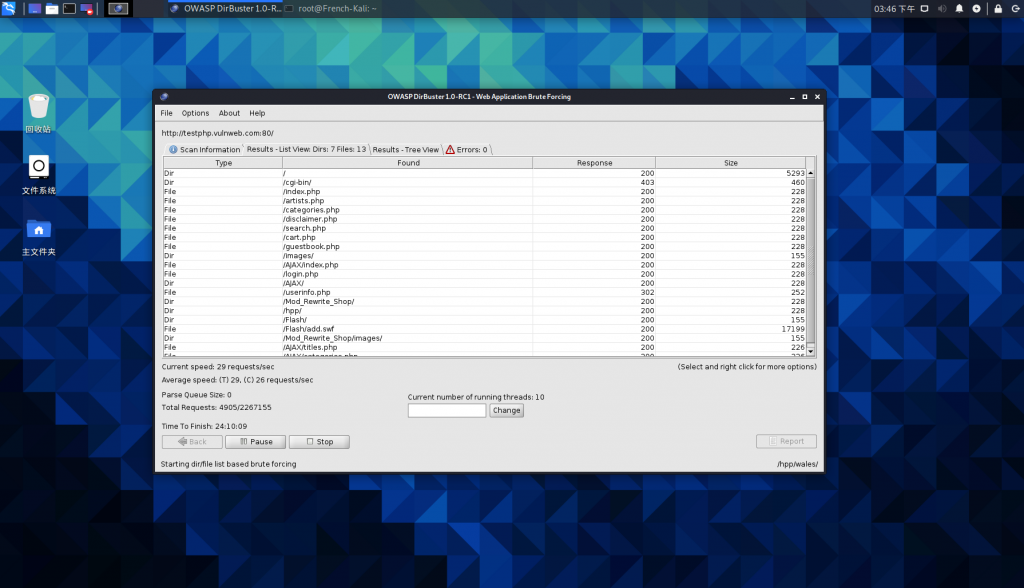
Task: Switch to Results - List View tab
Action: coord(306,149)
